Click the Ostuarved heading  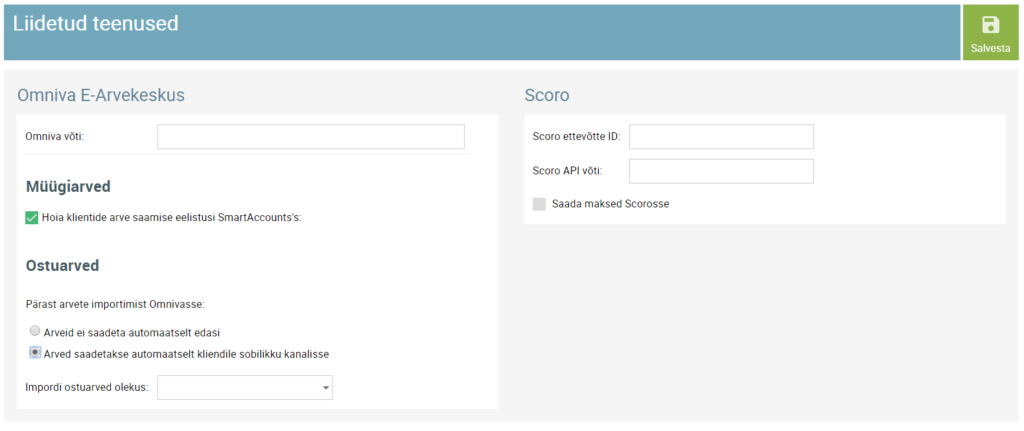click(x=63, y=266)
